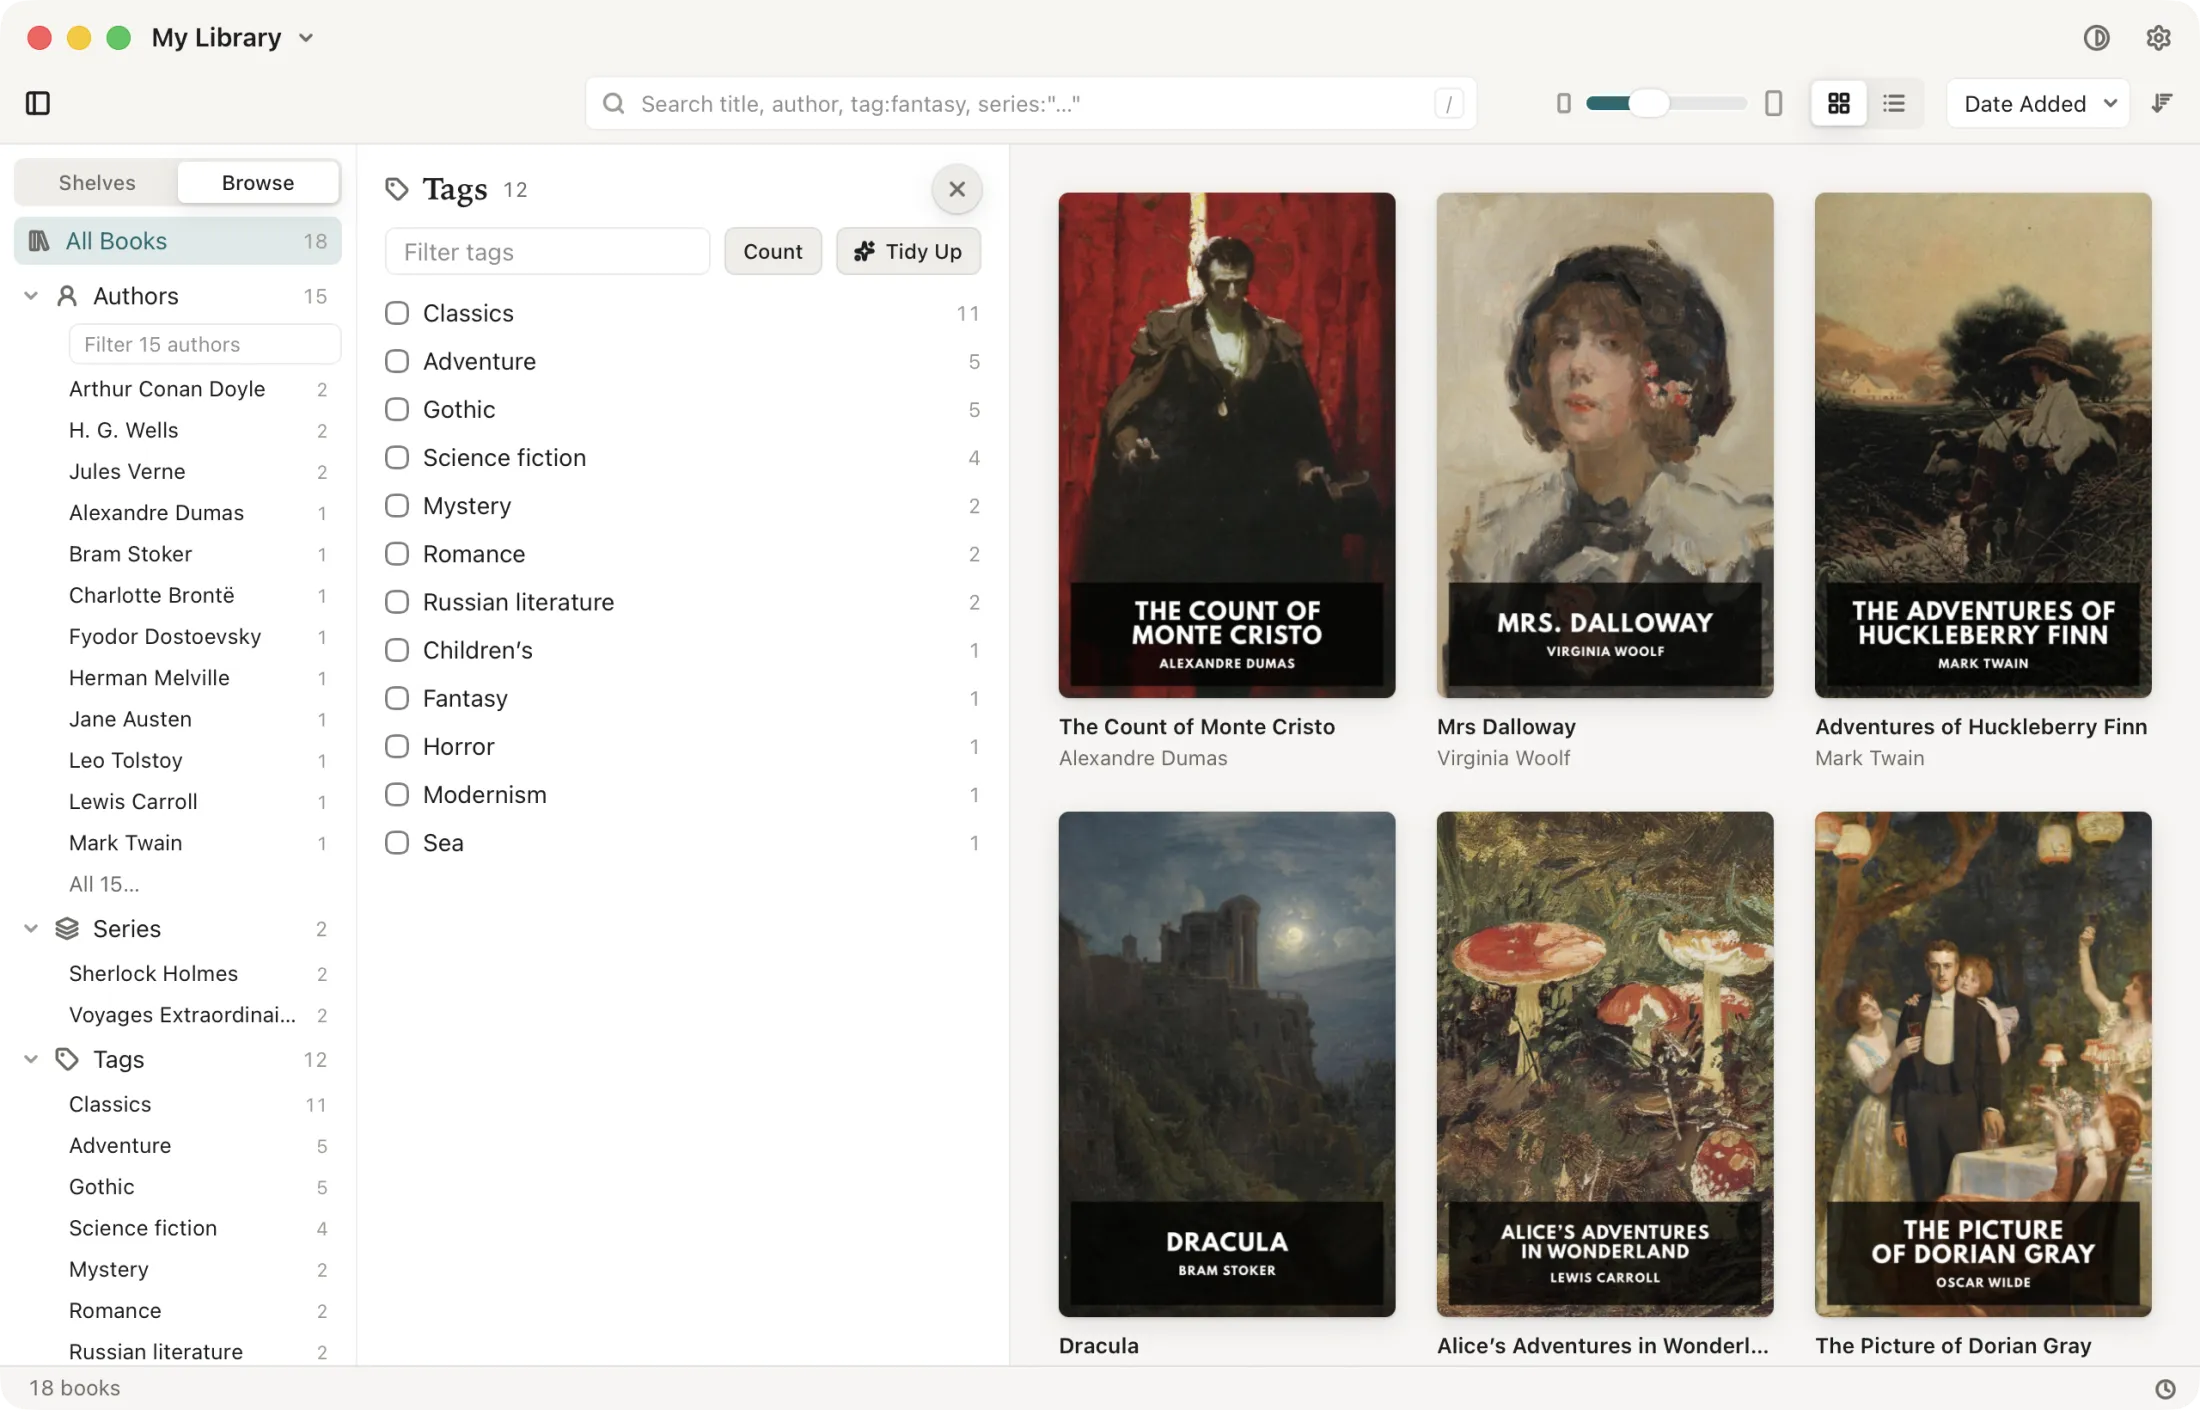The height and width of the screenshot is (1410, 2200).
Task: Check the Mystery tag checkbox
Action: click(397, 505)
